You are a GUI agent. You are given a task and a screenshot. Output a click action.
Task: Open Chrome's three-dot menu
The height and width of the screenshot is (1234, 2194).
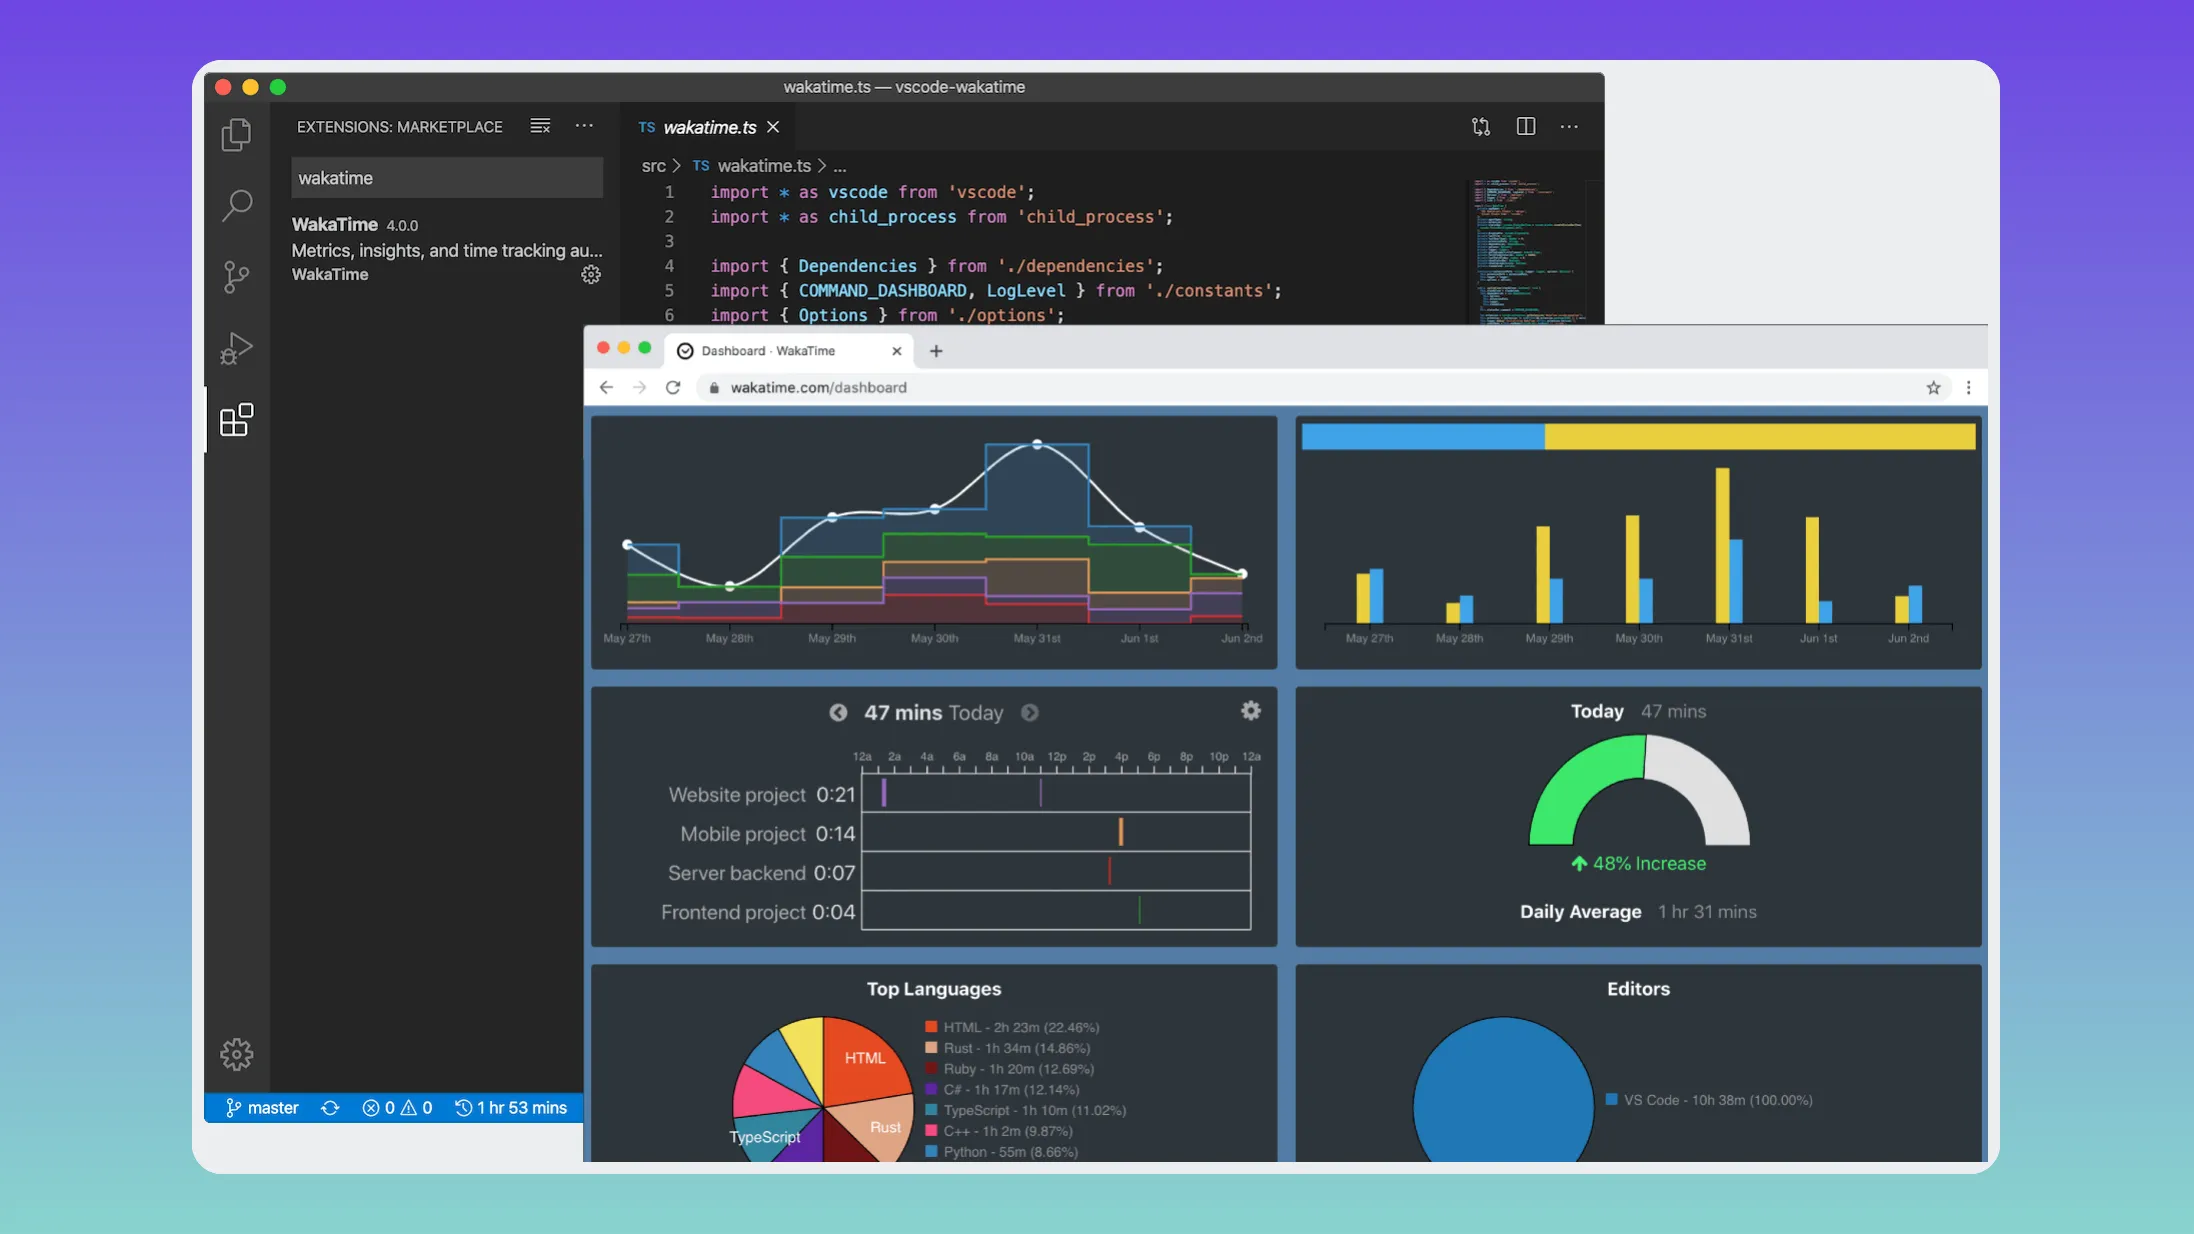[x=1968, y=388]
